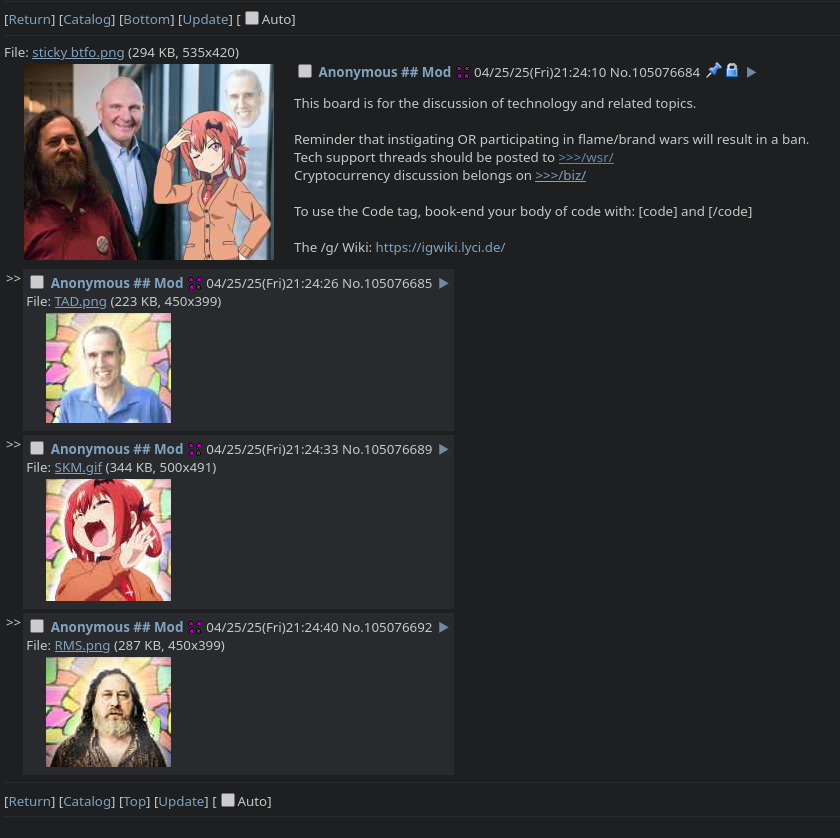Open post menu arrow for No.105076685
Screen dimensions: 840x838
[444, 283]
